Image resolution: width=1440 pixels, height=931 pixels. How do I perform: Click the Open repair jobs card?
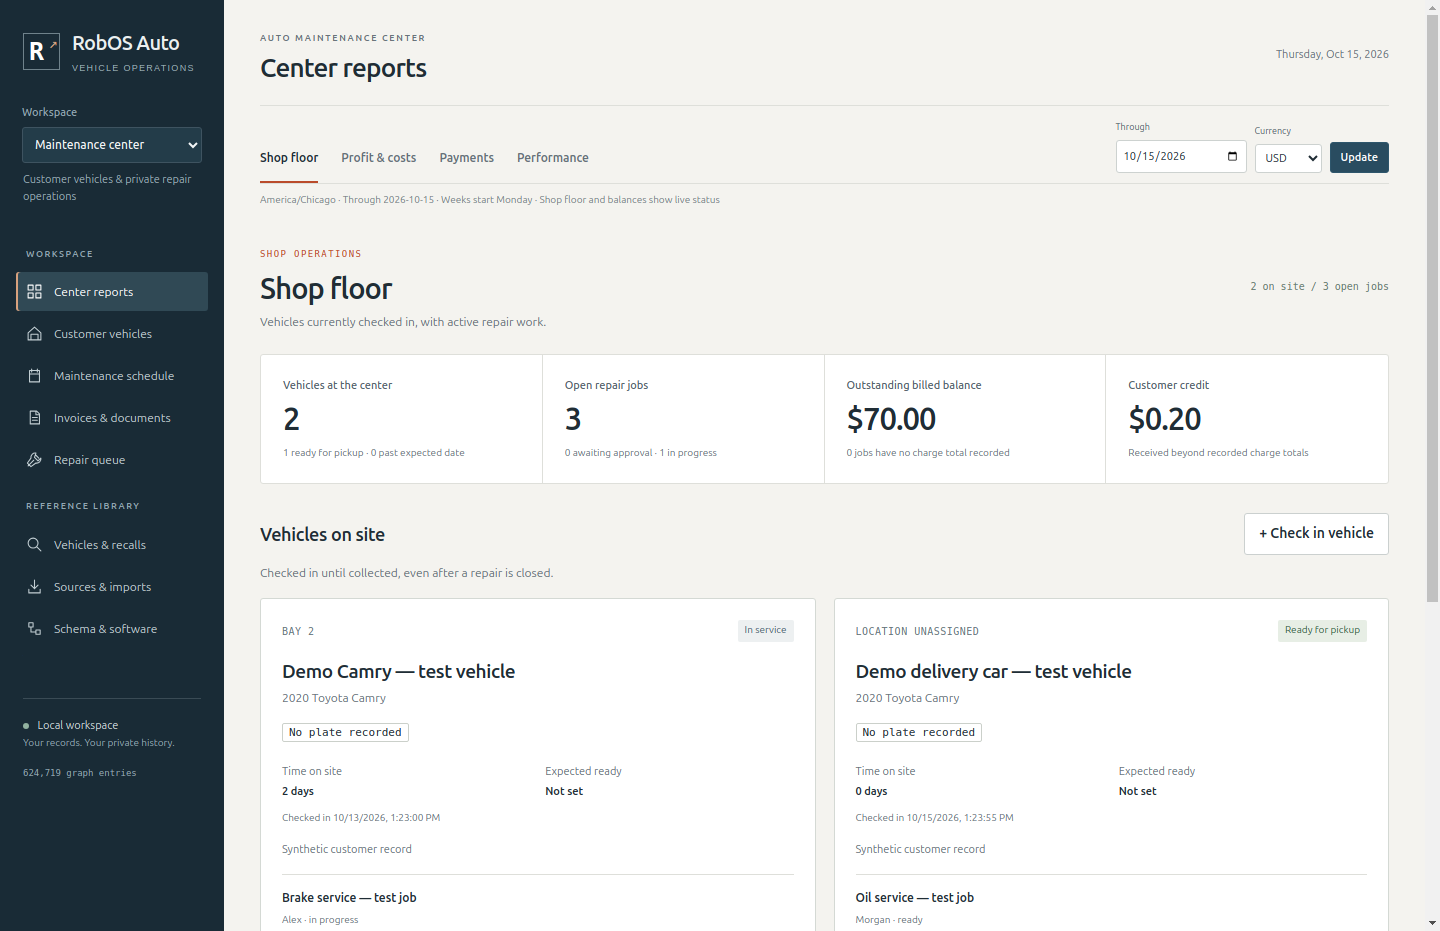click(x=683, y=419)
